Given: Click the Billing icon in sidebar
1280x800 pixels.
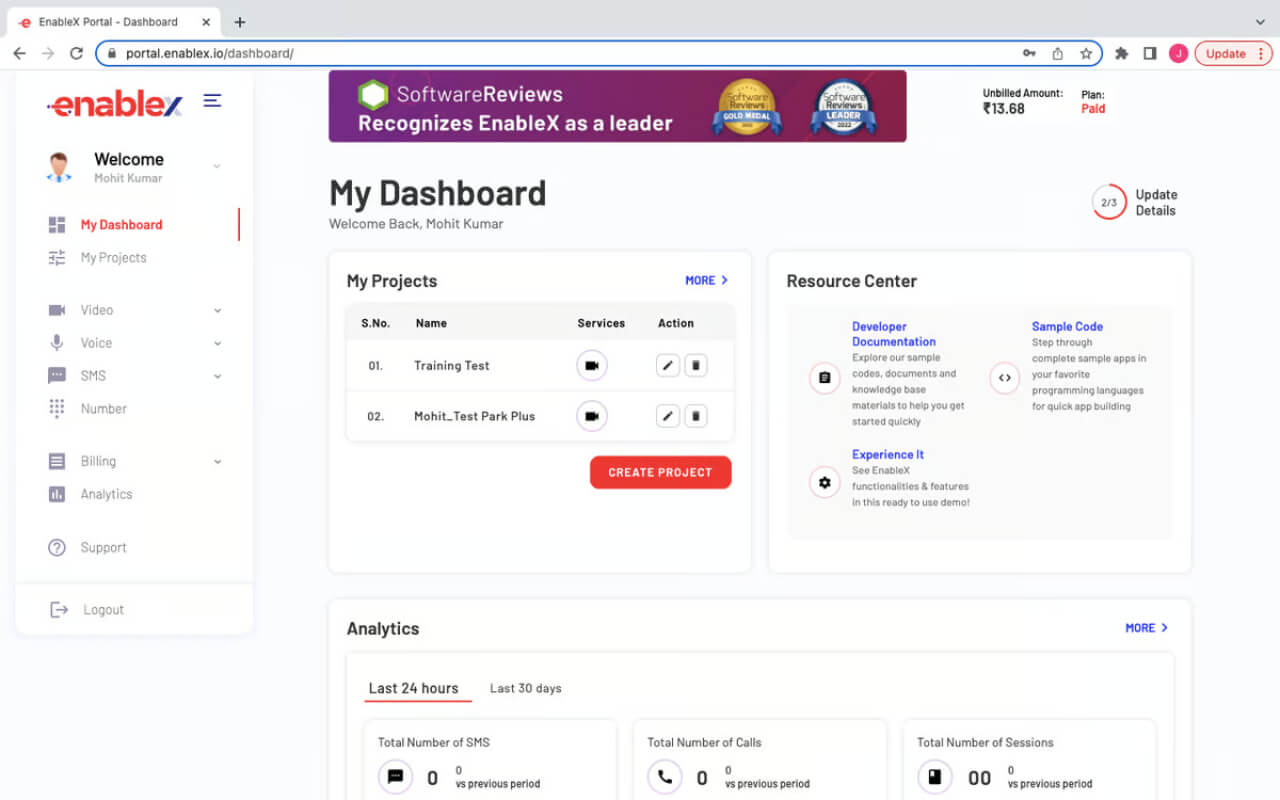Looking at the screenshot, I should pos(57,461).
